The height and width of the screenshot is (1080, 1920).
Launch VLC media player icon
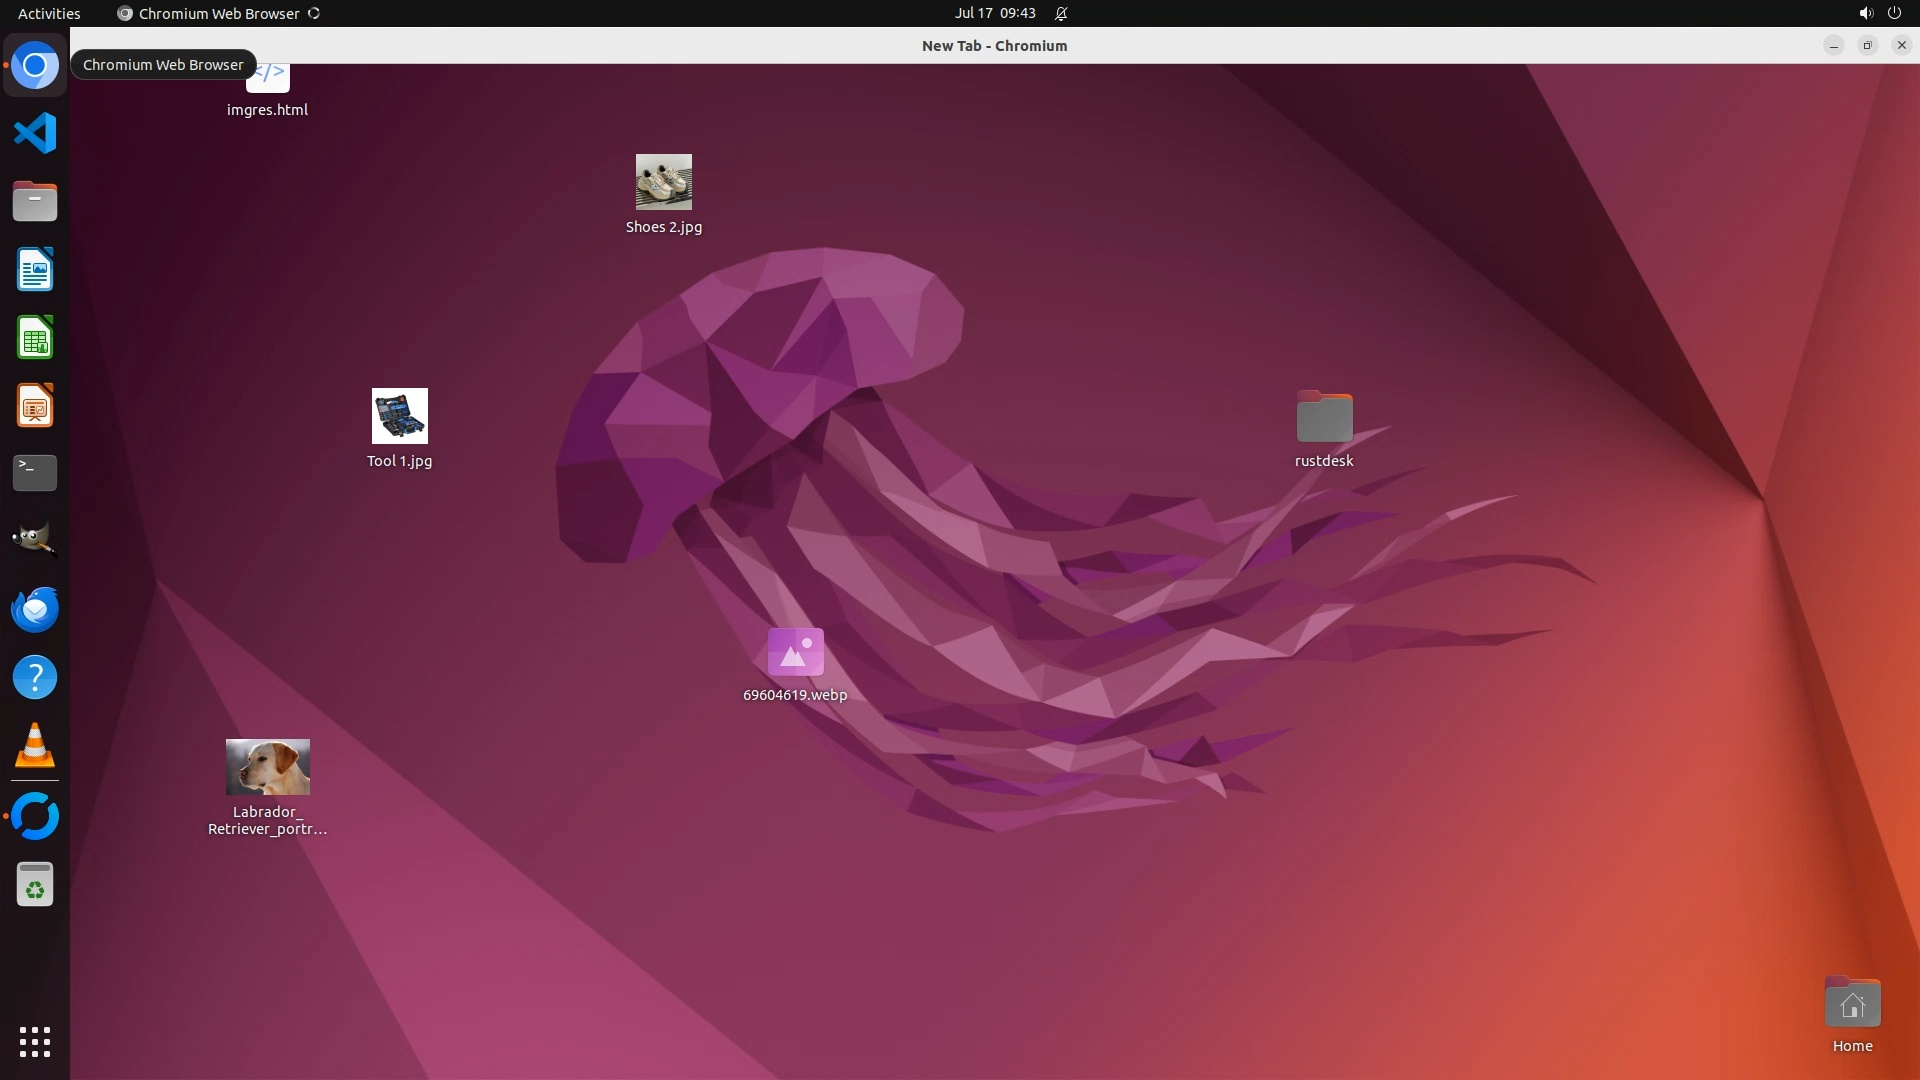[x=35, y=746]
